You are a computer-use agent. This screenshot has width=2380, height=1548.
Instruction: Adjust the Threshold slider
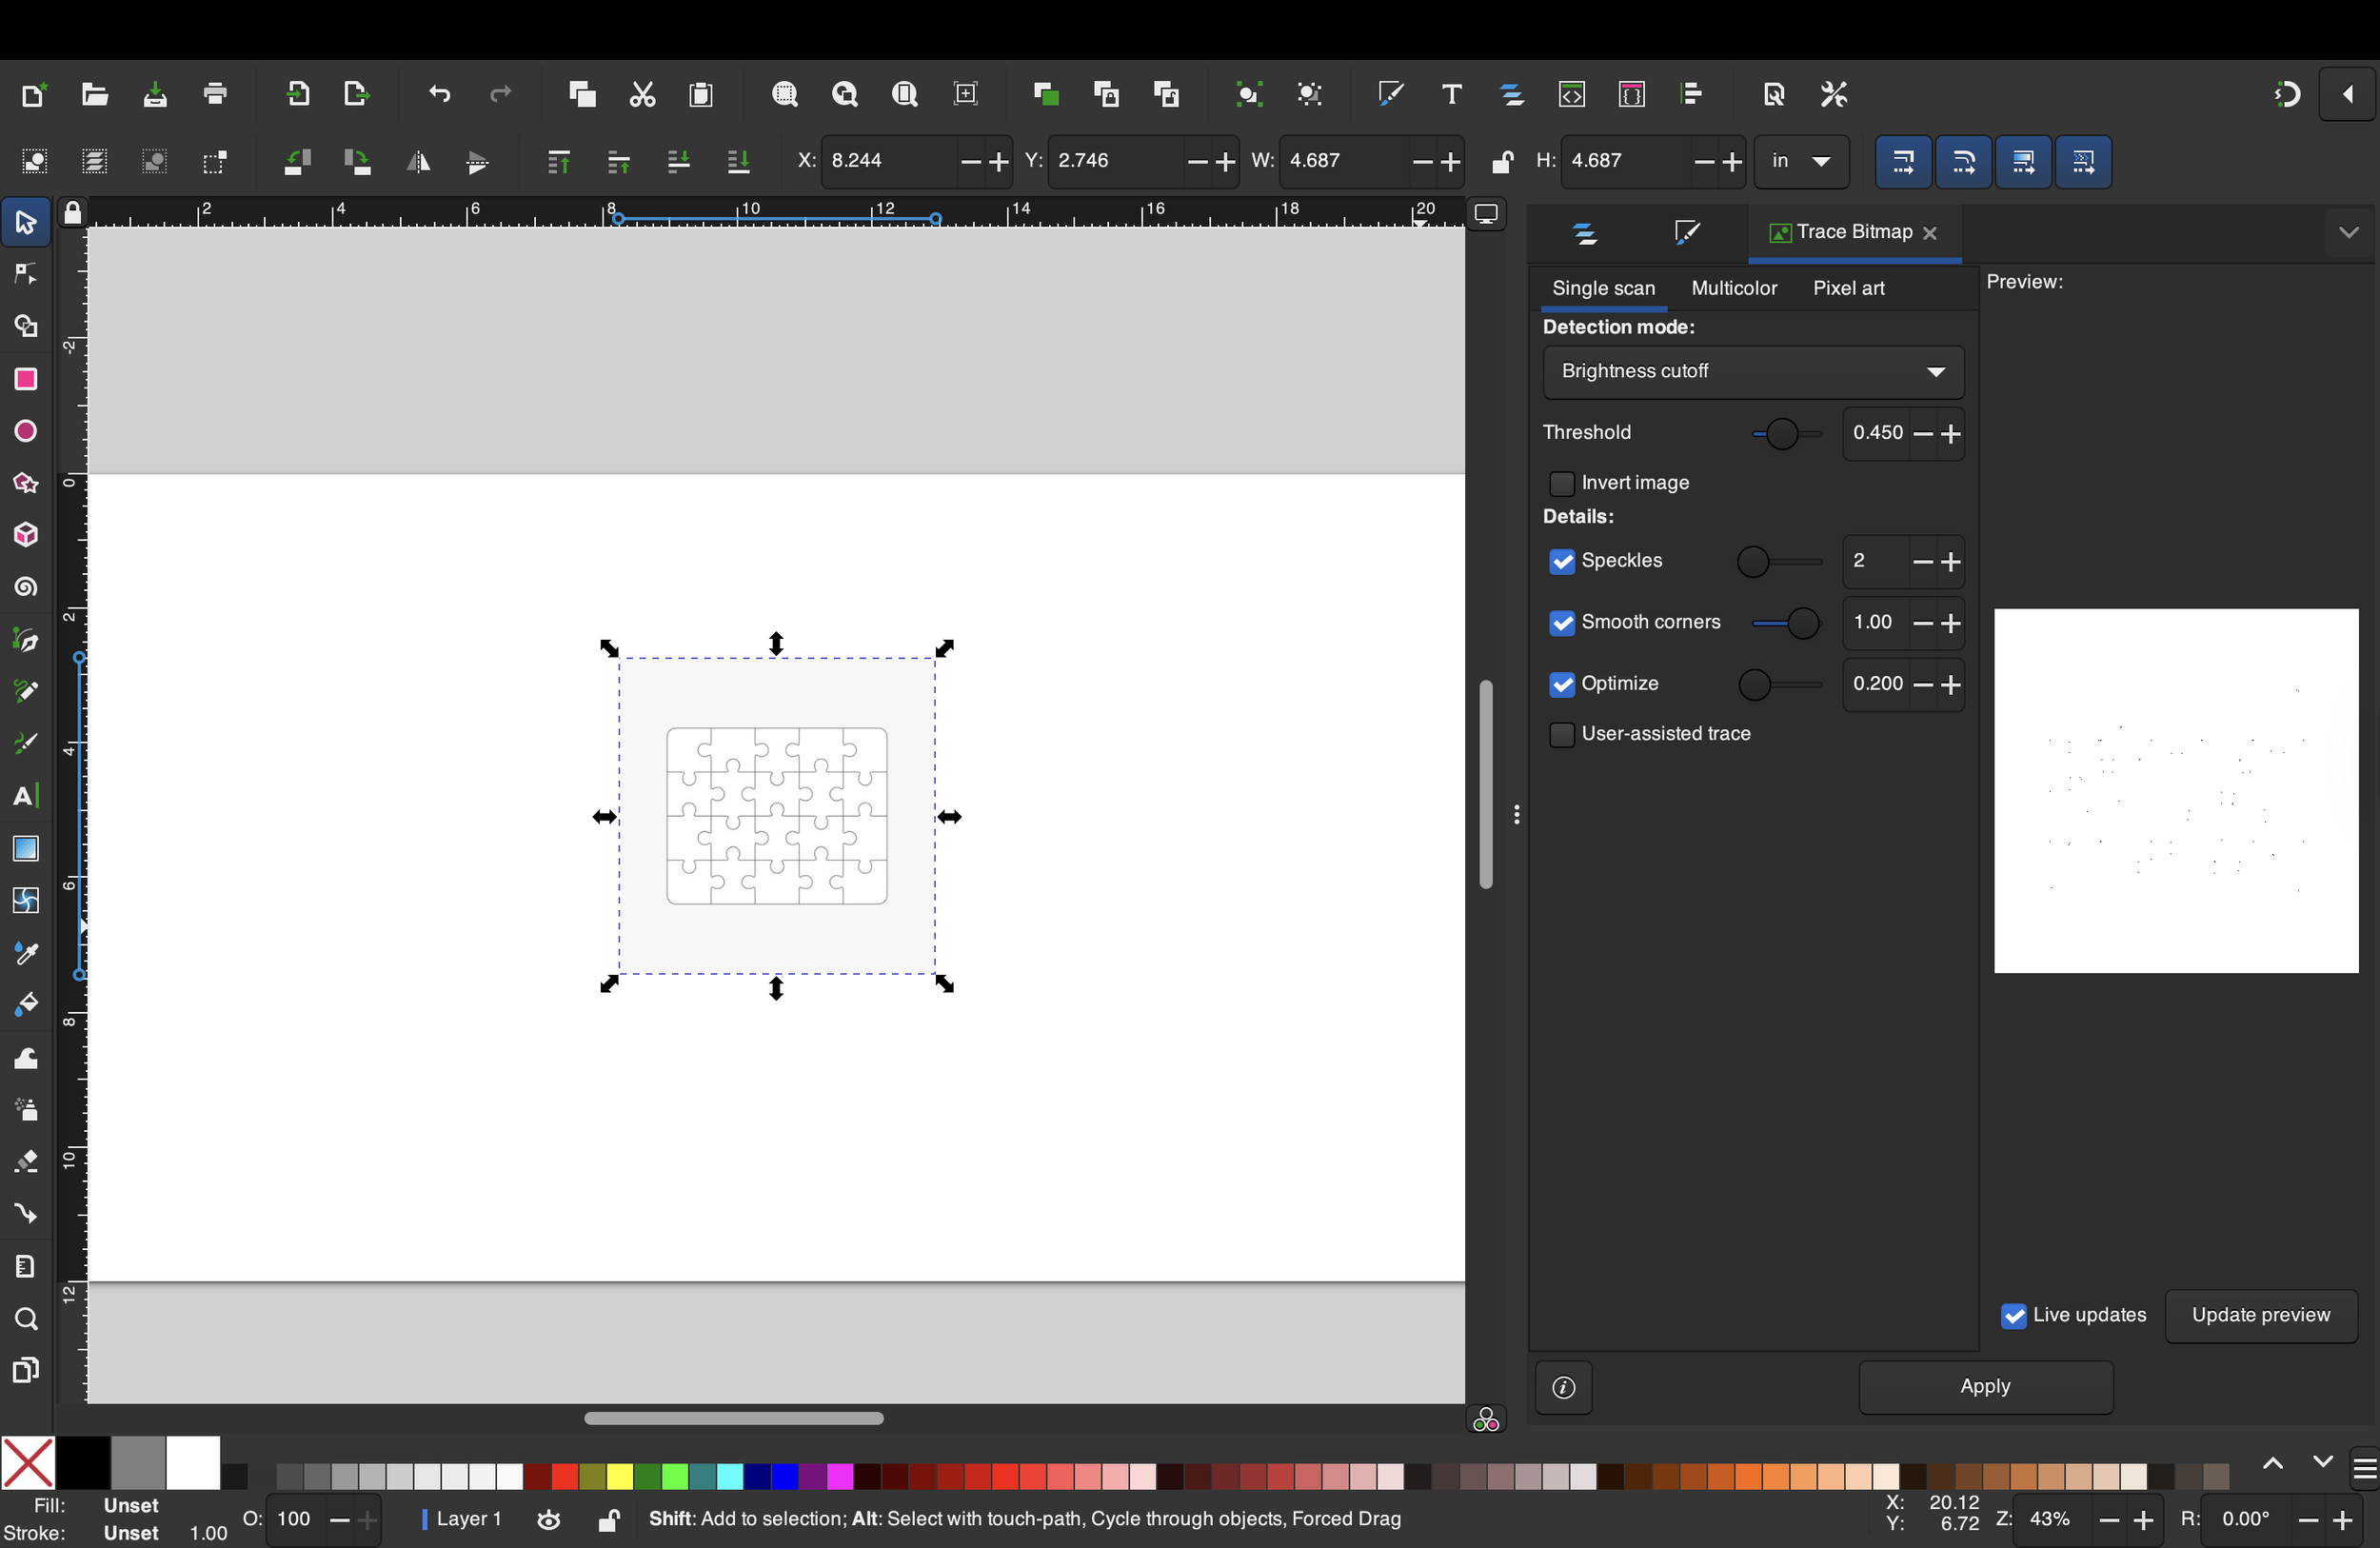(1781, 434)
